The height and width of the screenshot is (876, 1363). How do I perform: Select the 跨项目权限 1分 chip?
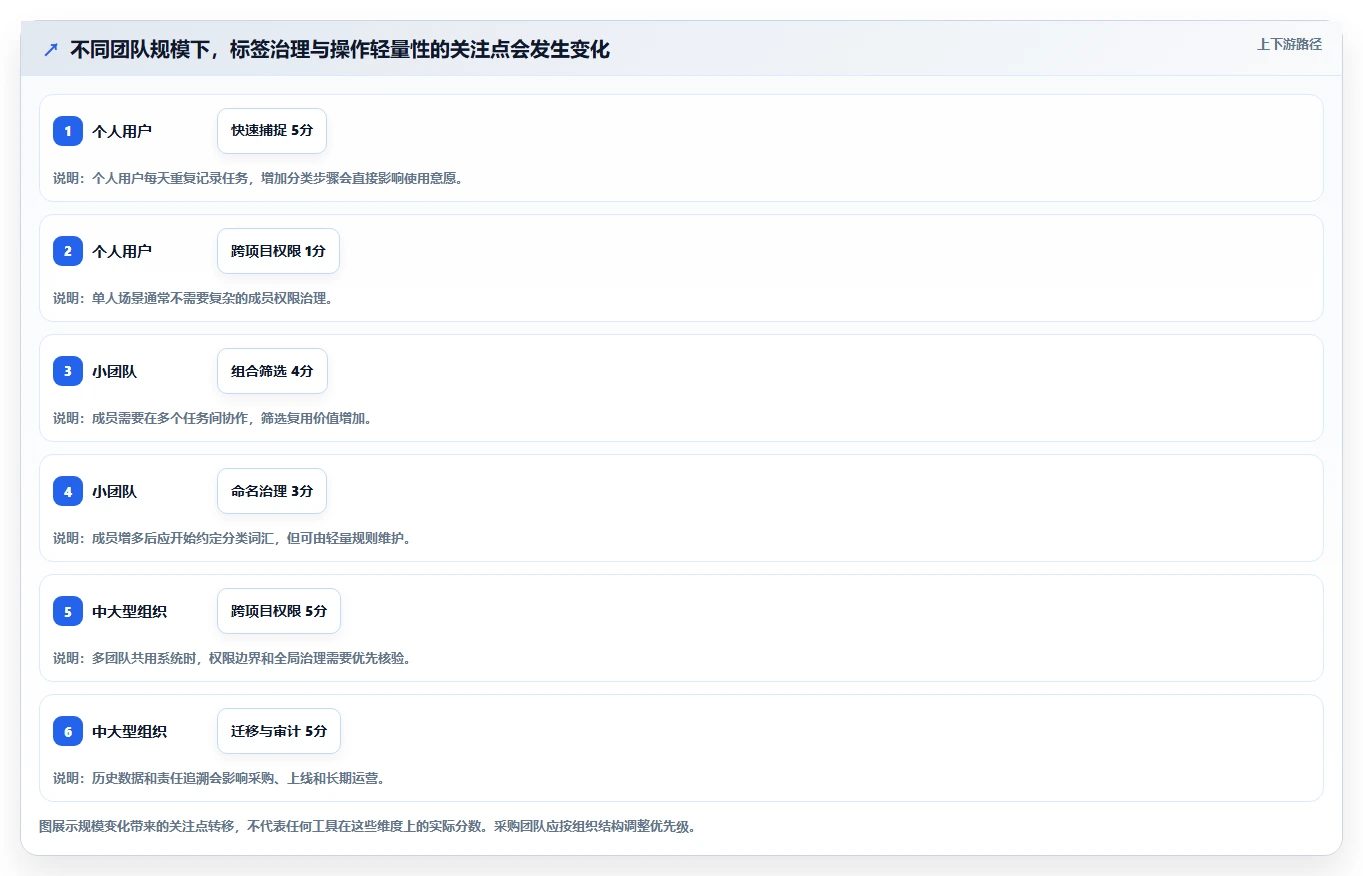click(278, 251)
